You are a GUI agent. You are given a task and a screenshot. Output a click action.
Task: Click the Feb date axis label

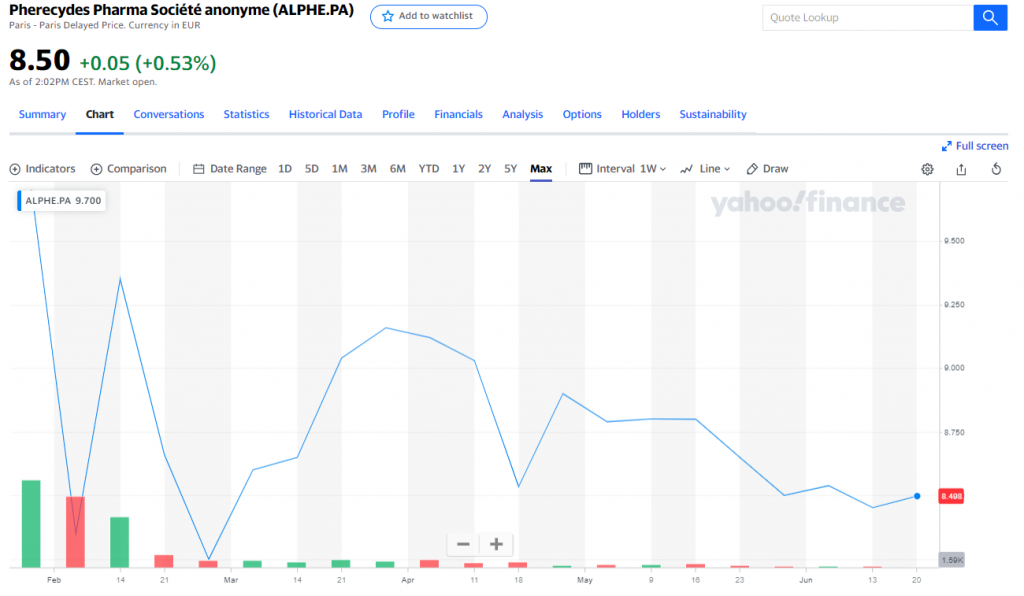54,580
